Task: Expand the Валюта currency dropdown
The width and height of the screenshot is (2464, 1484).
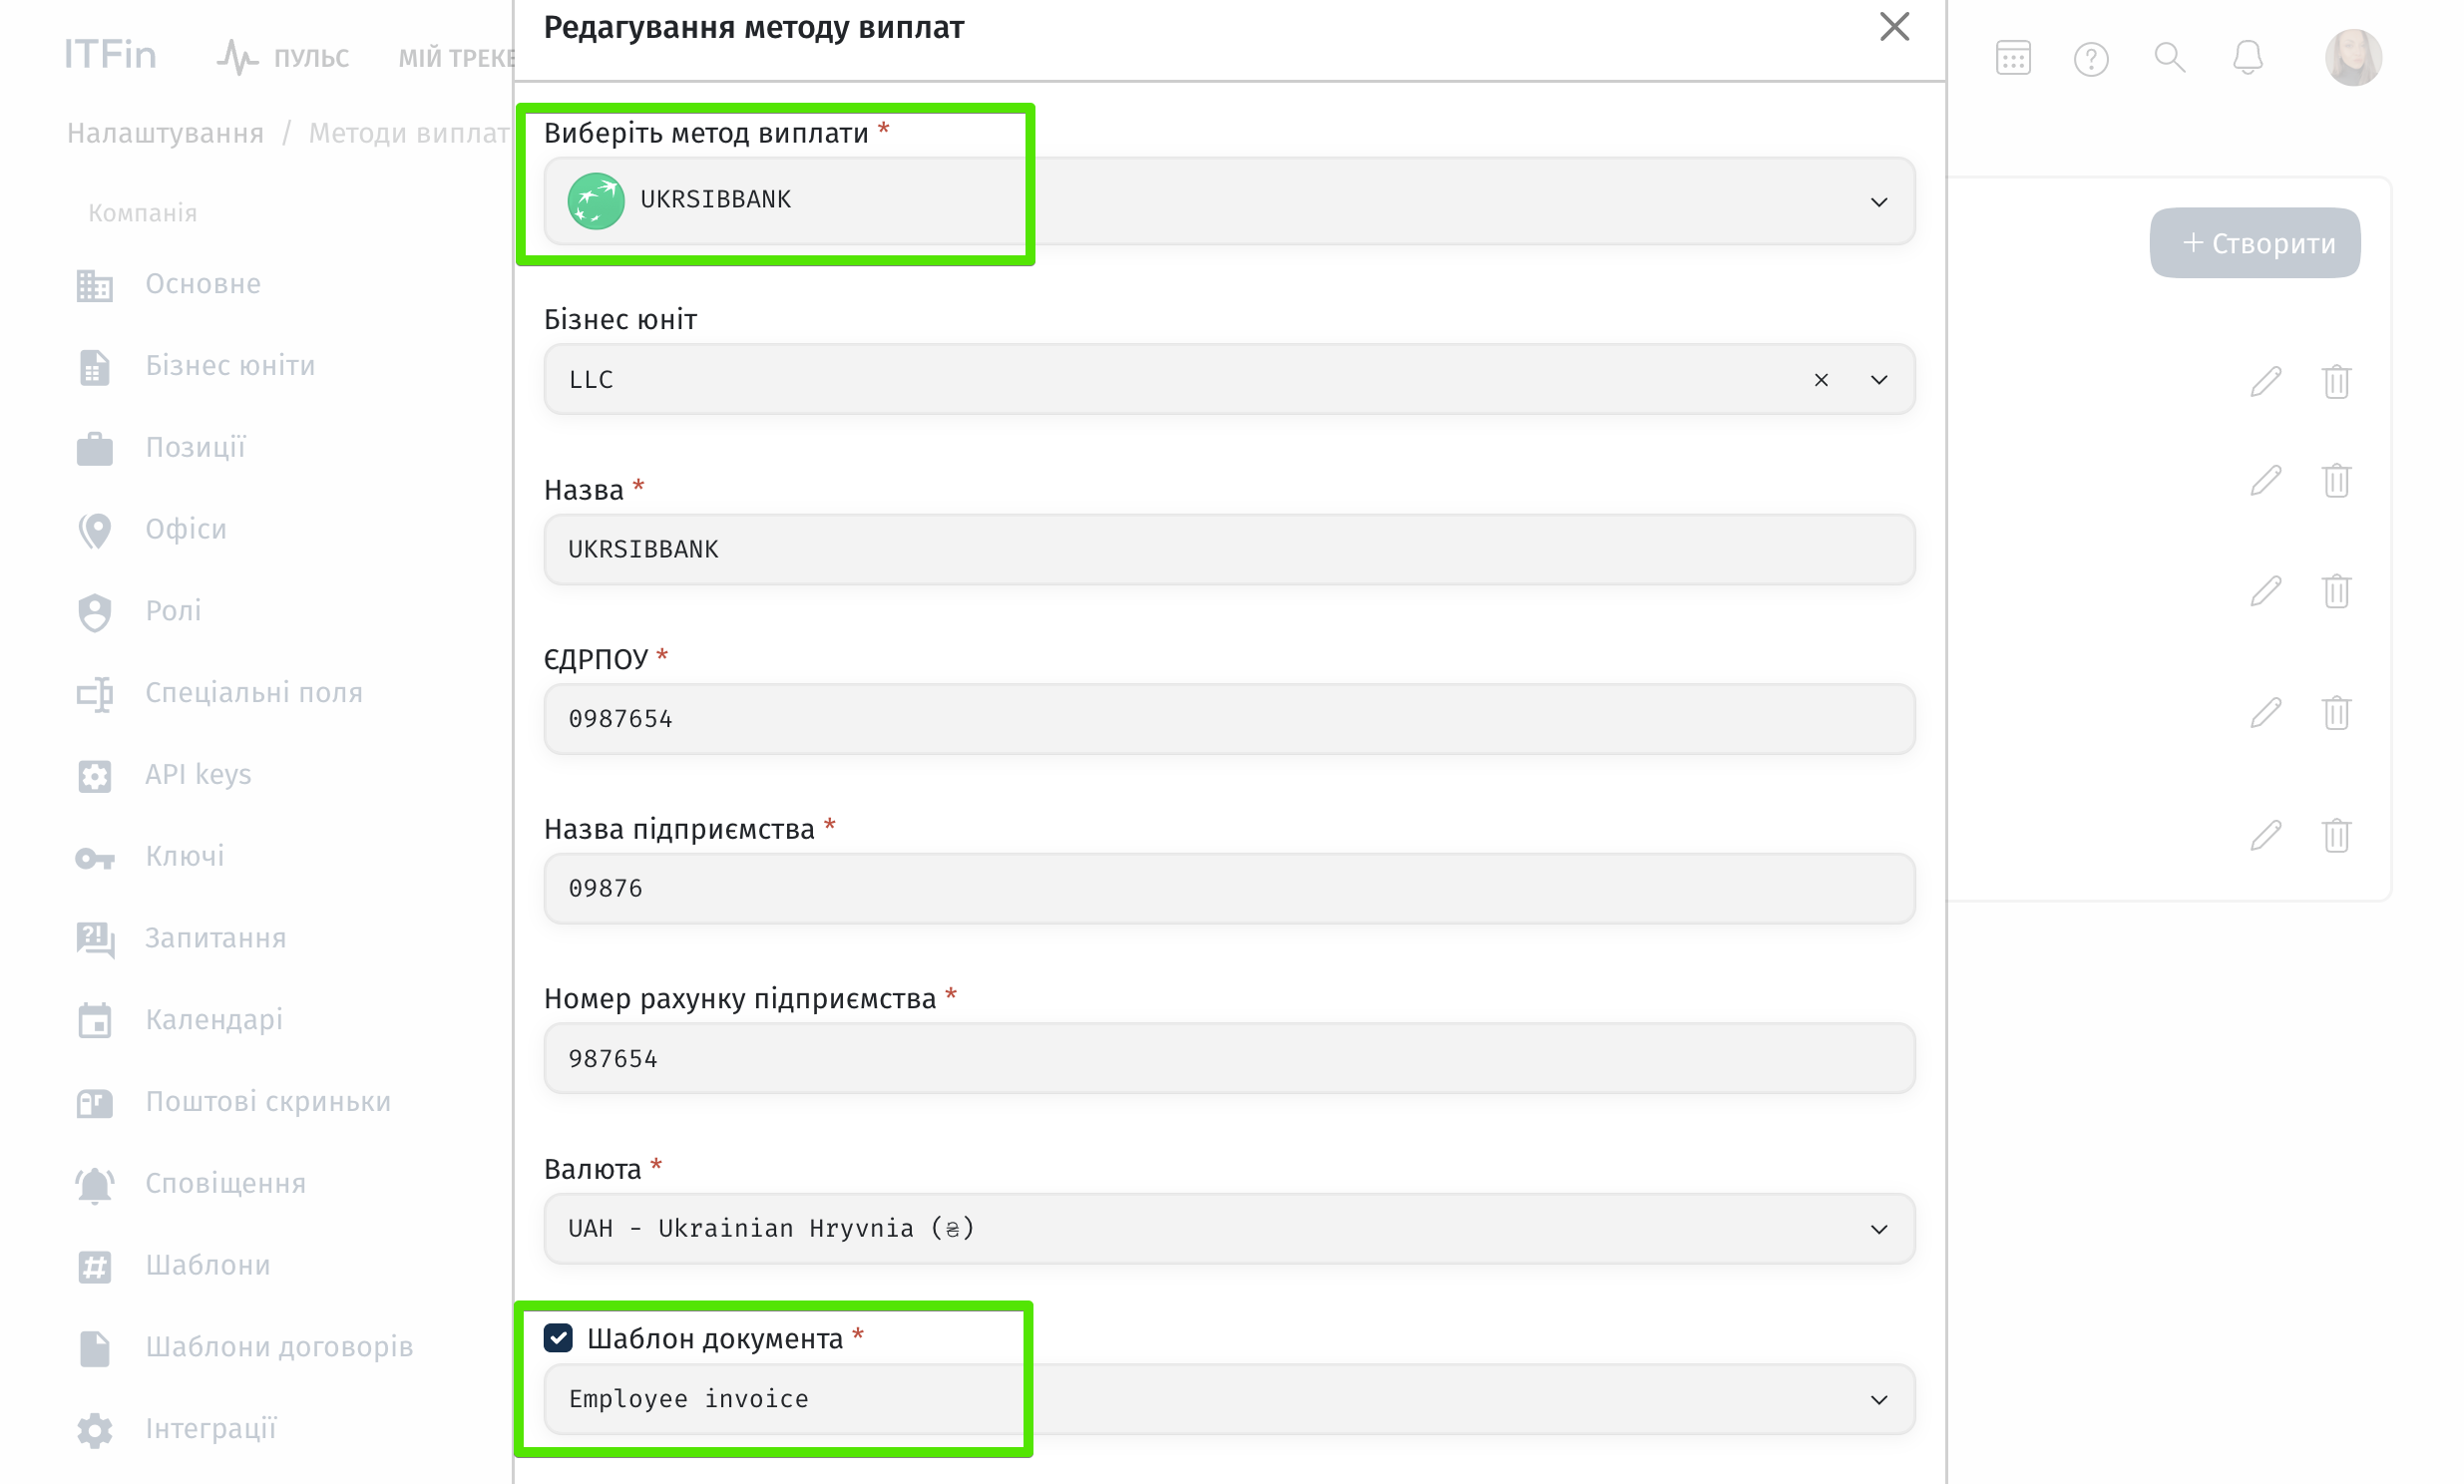Action: (1878, 1229)
